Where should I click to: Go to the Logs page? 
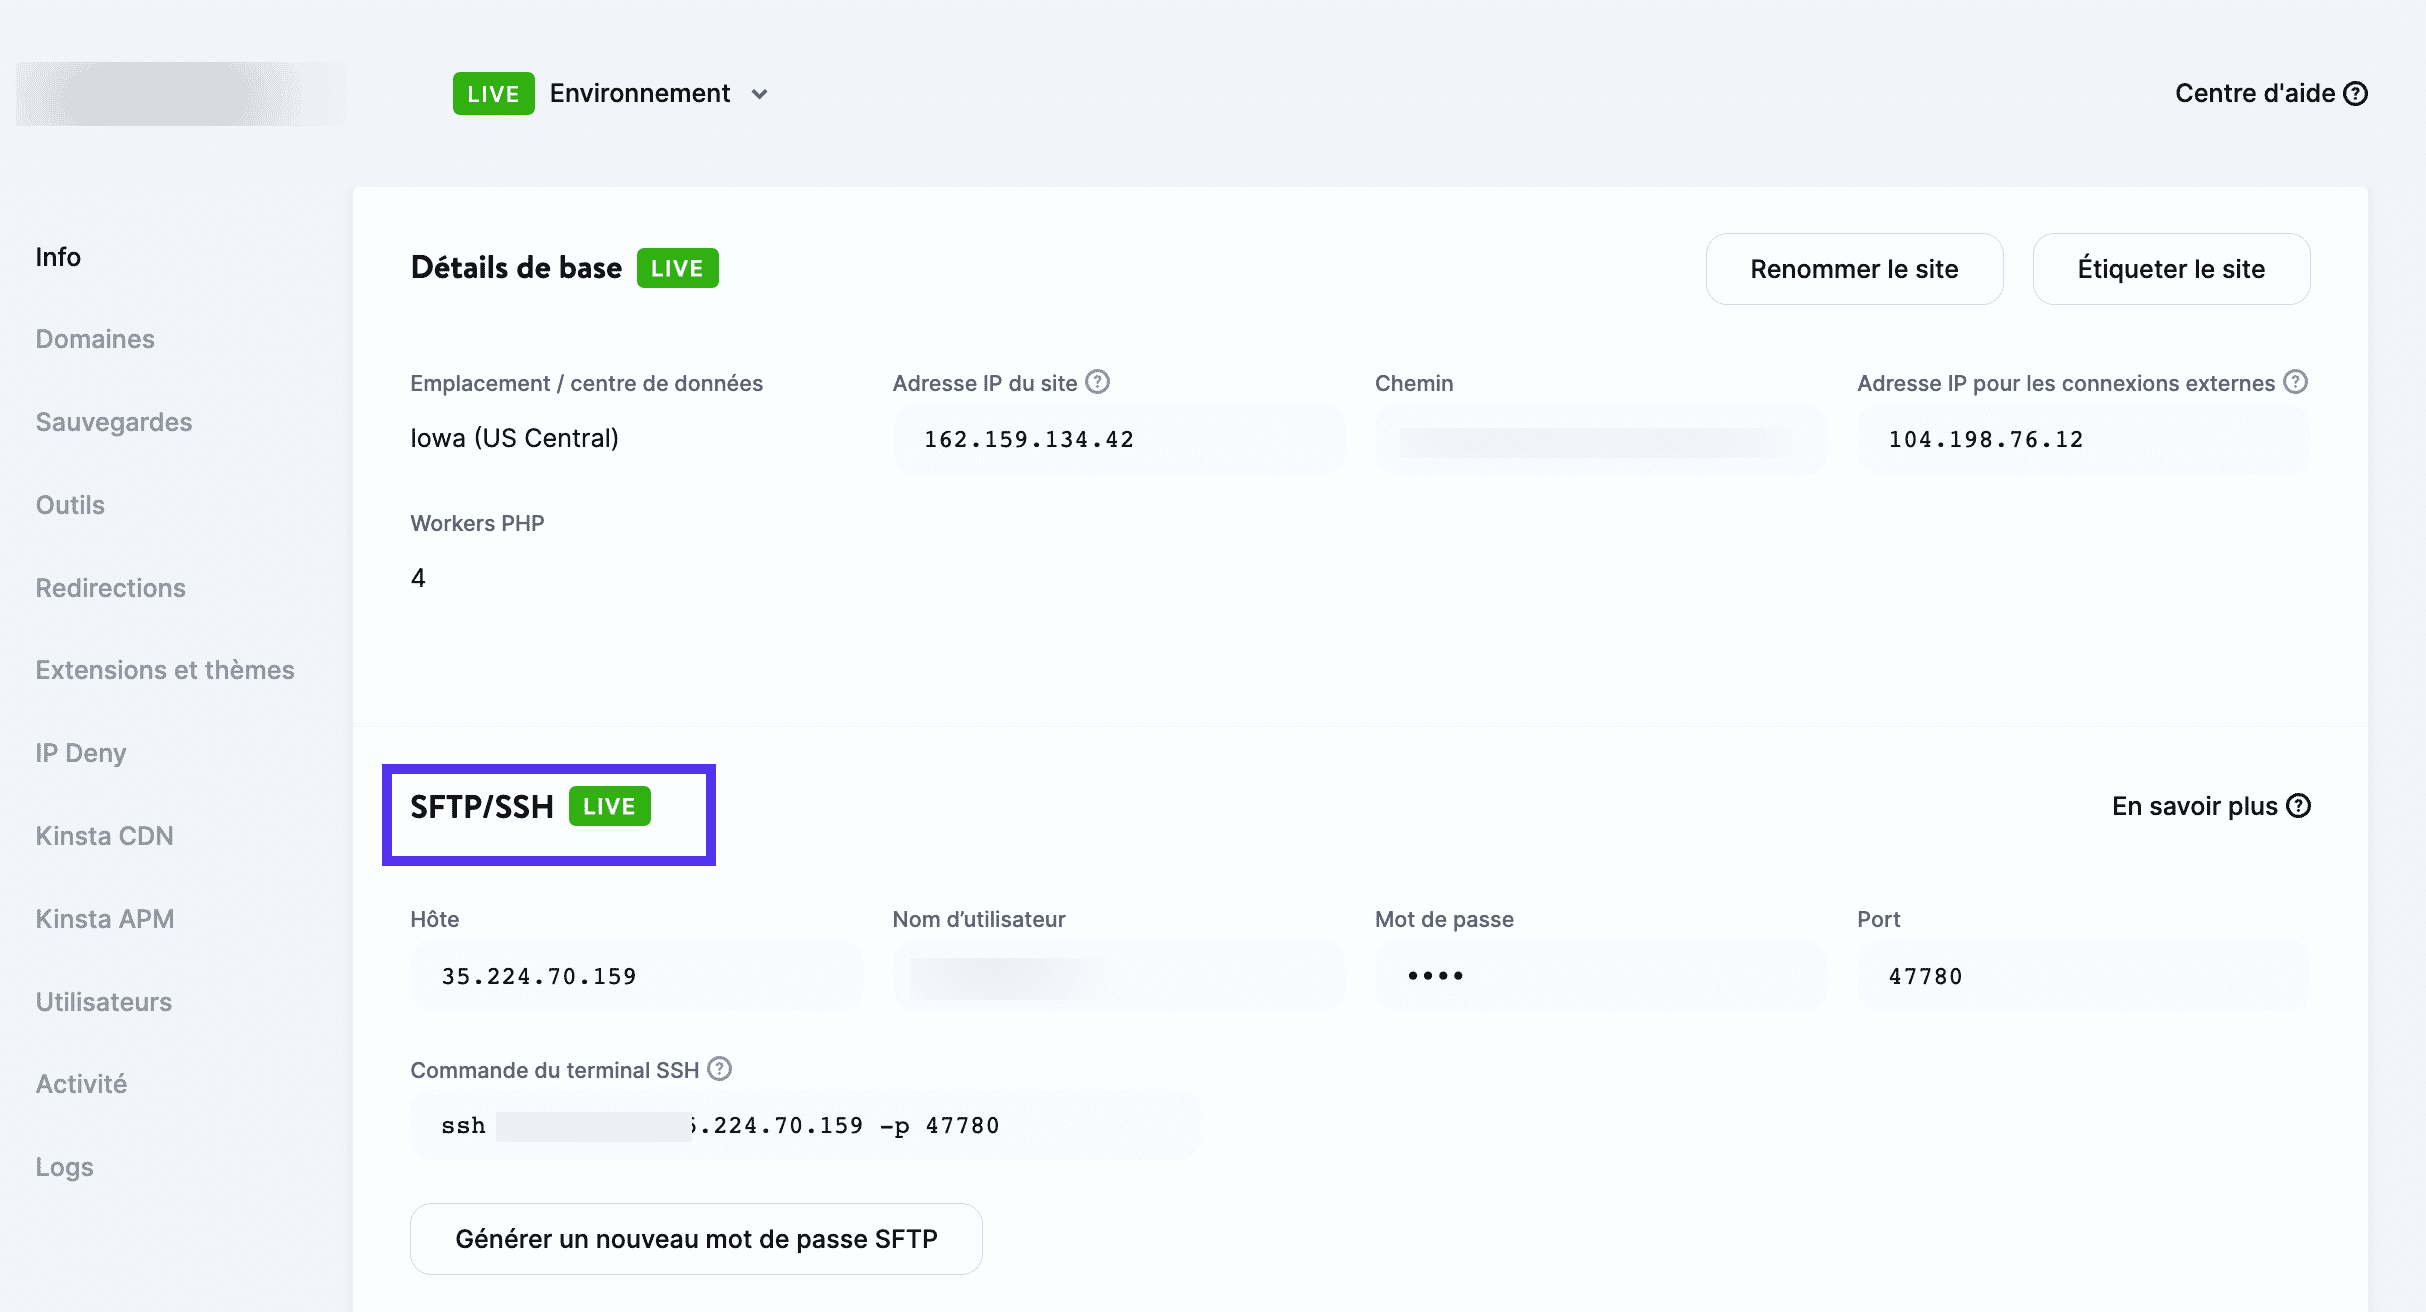[63, 1166]
